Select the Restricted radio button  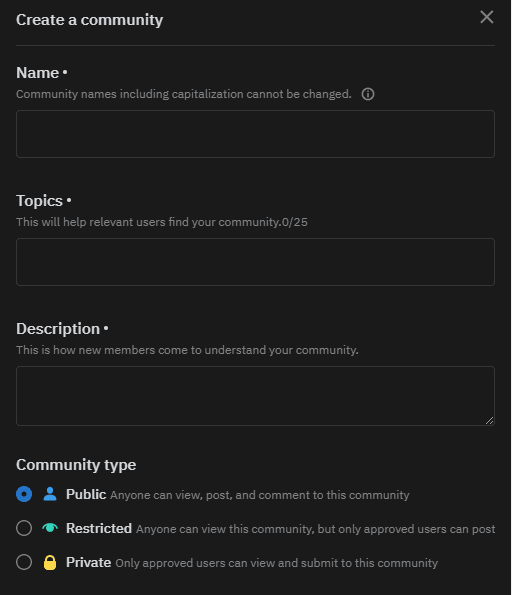(24, 528)
